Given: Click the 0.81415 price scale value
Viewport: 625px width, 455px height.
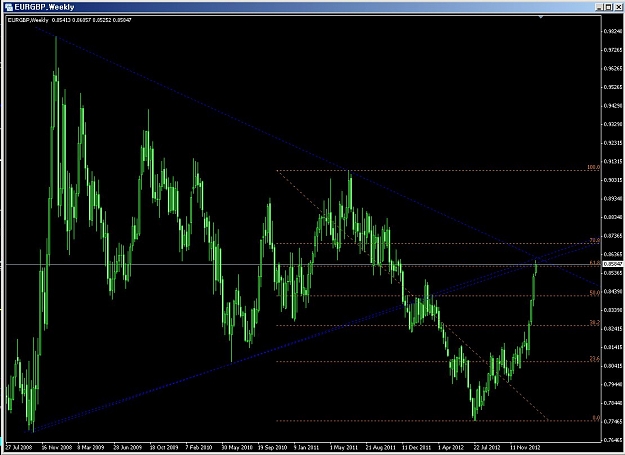Looking at the screenshot, I should tap(613, 347).
